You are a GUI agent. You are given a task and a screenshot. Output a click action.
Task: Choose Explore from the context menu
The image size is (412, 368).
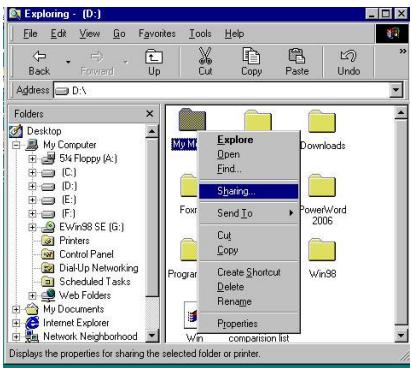click(x=248, y=140)
